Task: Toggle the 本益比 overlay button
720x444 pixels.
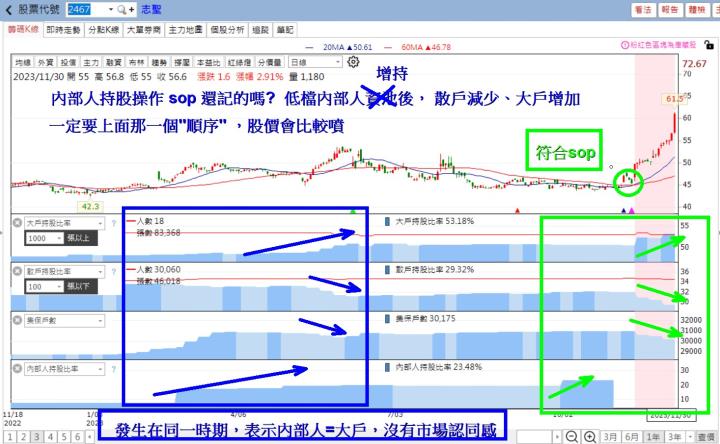Action: pos(208,62)
